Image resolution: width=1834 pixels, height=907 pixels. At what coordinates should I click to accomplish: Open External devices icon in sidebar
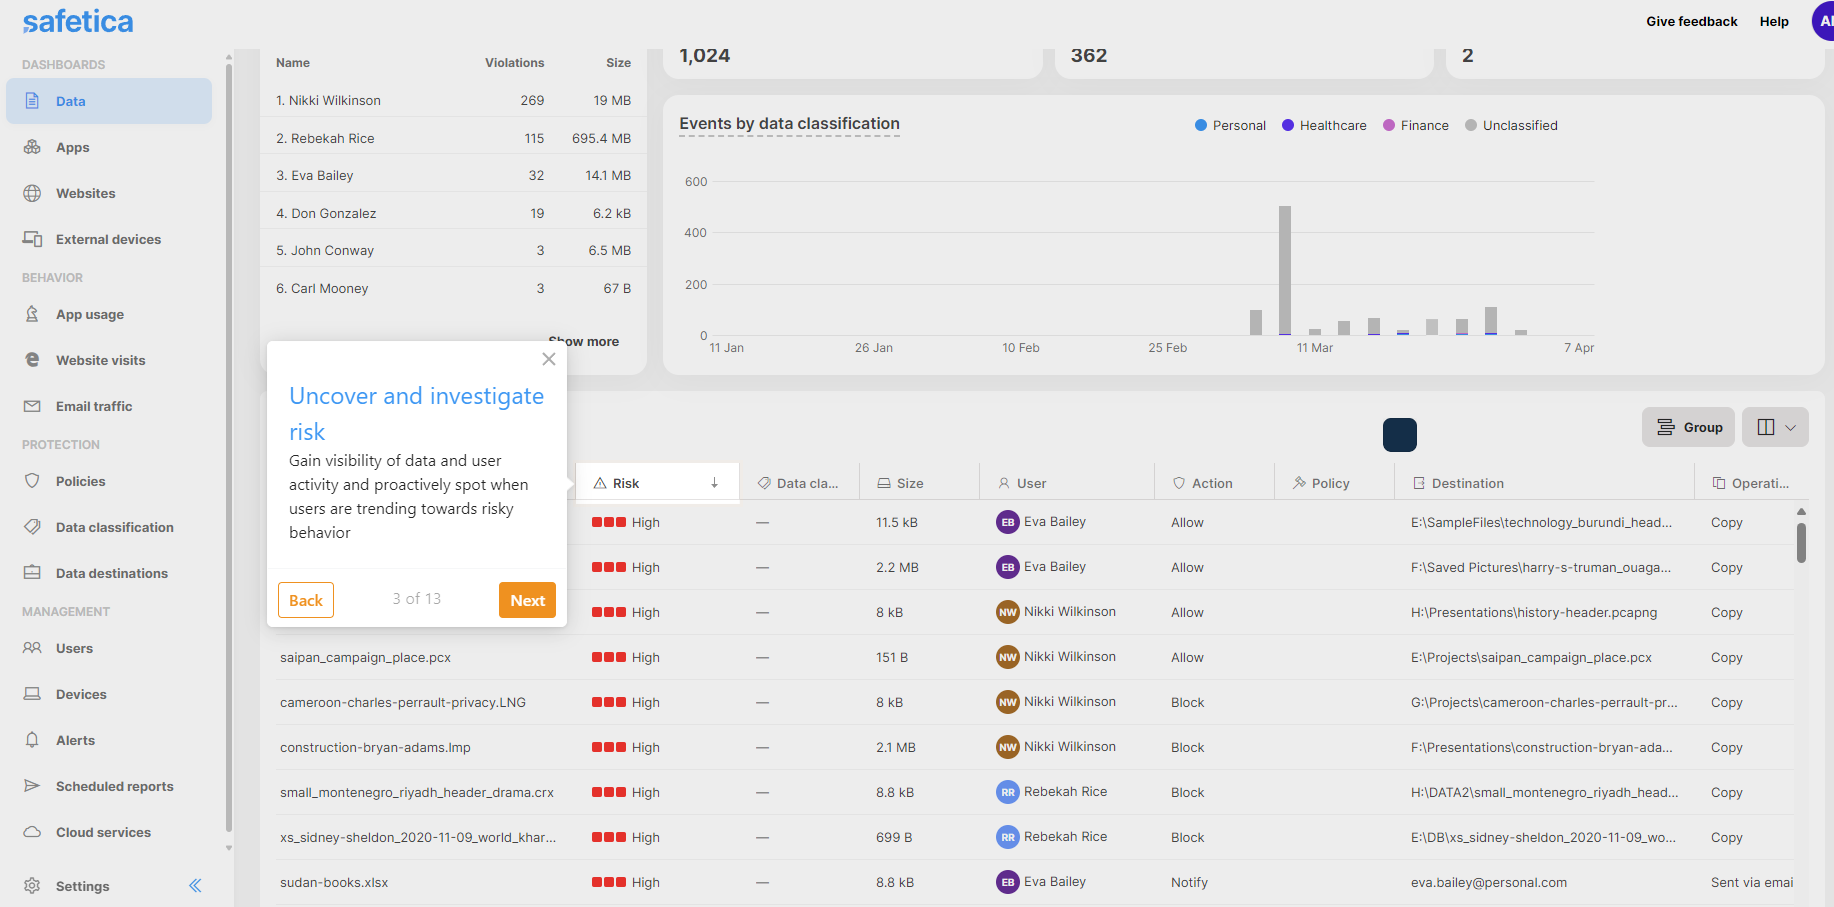point(32,239)
